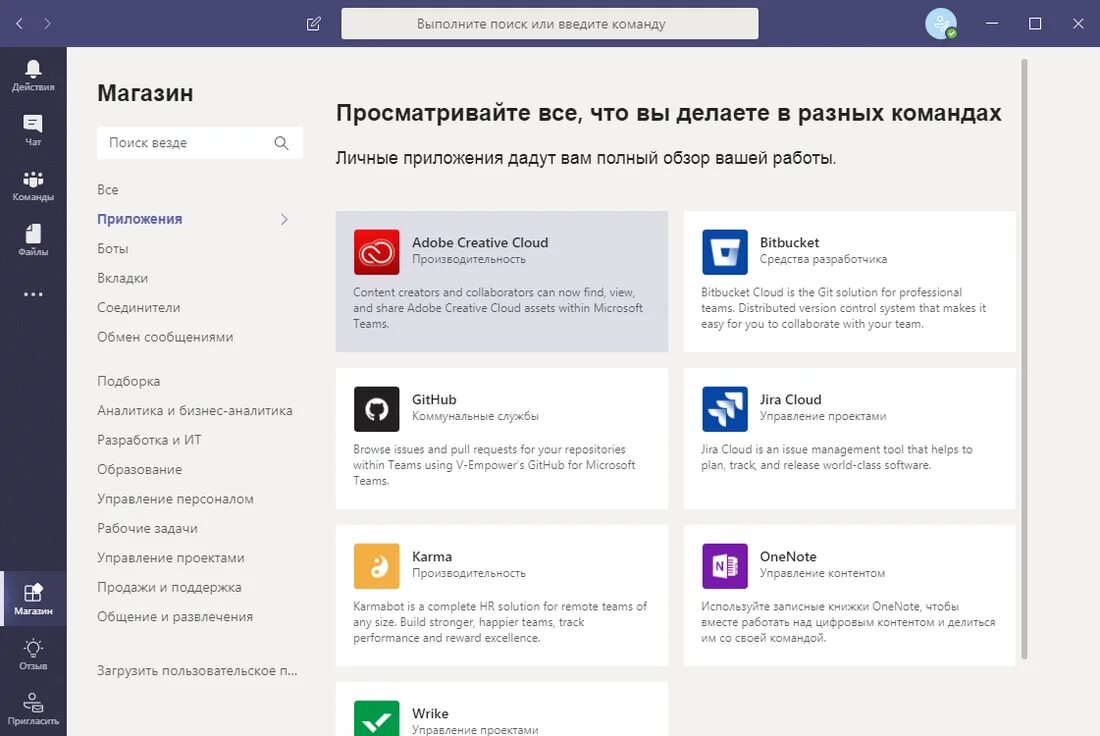Select the Соединители category
The image size is (1100, 736).
[x=139, y=307]
